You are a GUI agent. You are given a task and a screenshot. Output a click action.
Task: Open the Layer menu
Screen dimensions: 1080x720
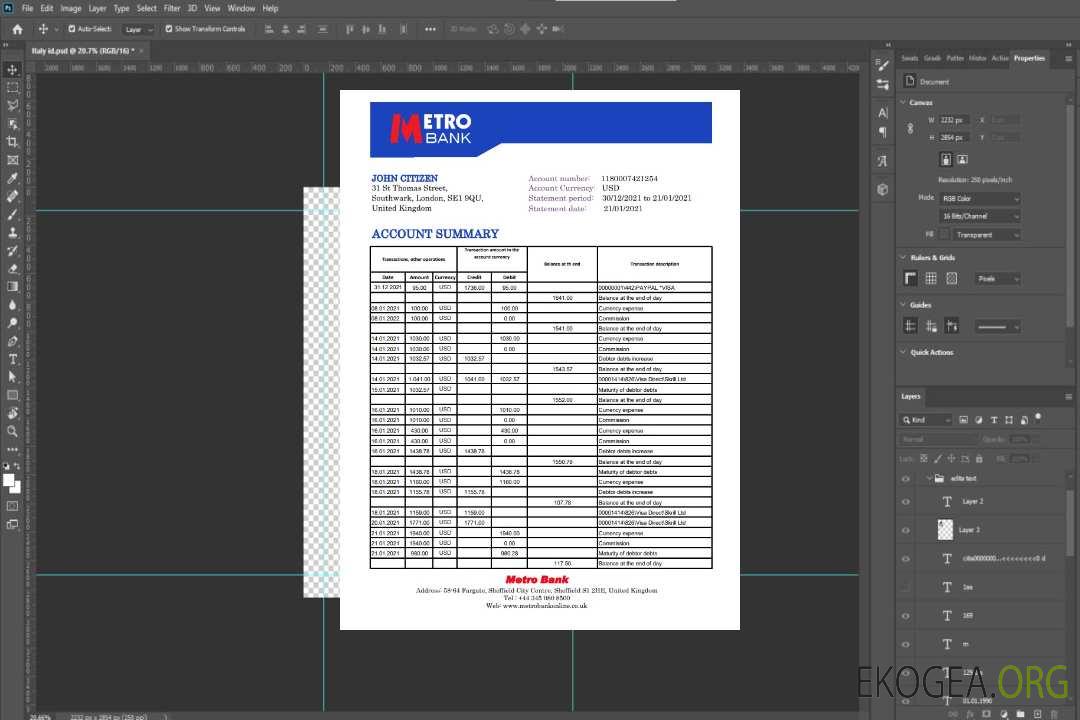click(x=98, y=8)
